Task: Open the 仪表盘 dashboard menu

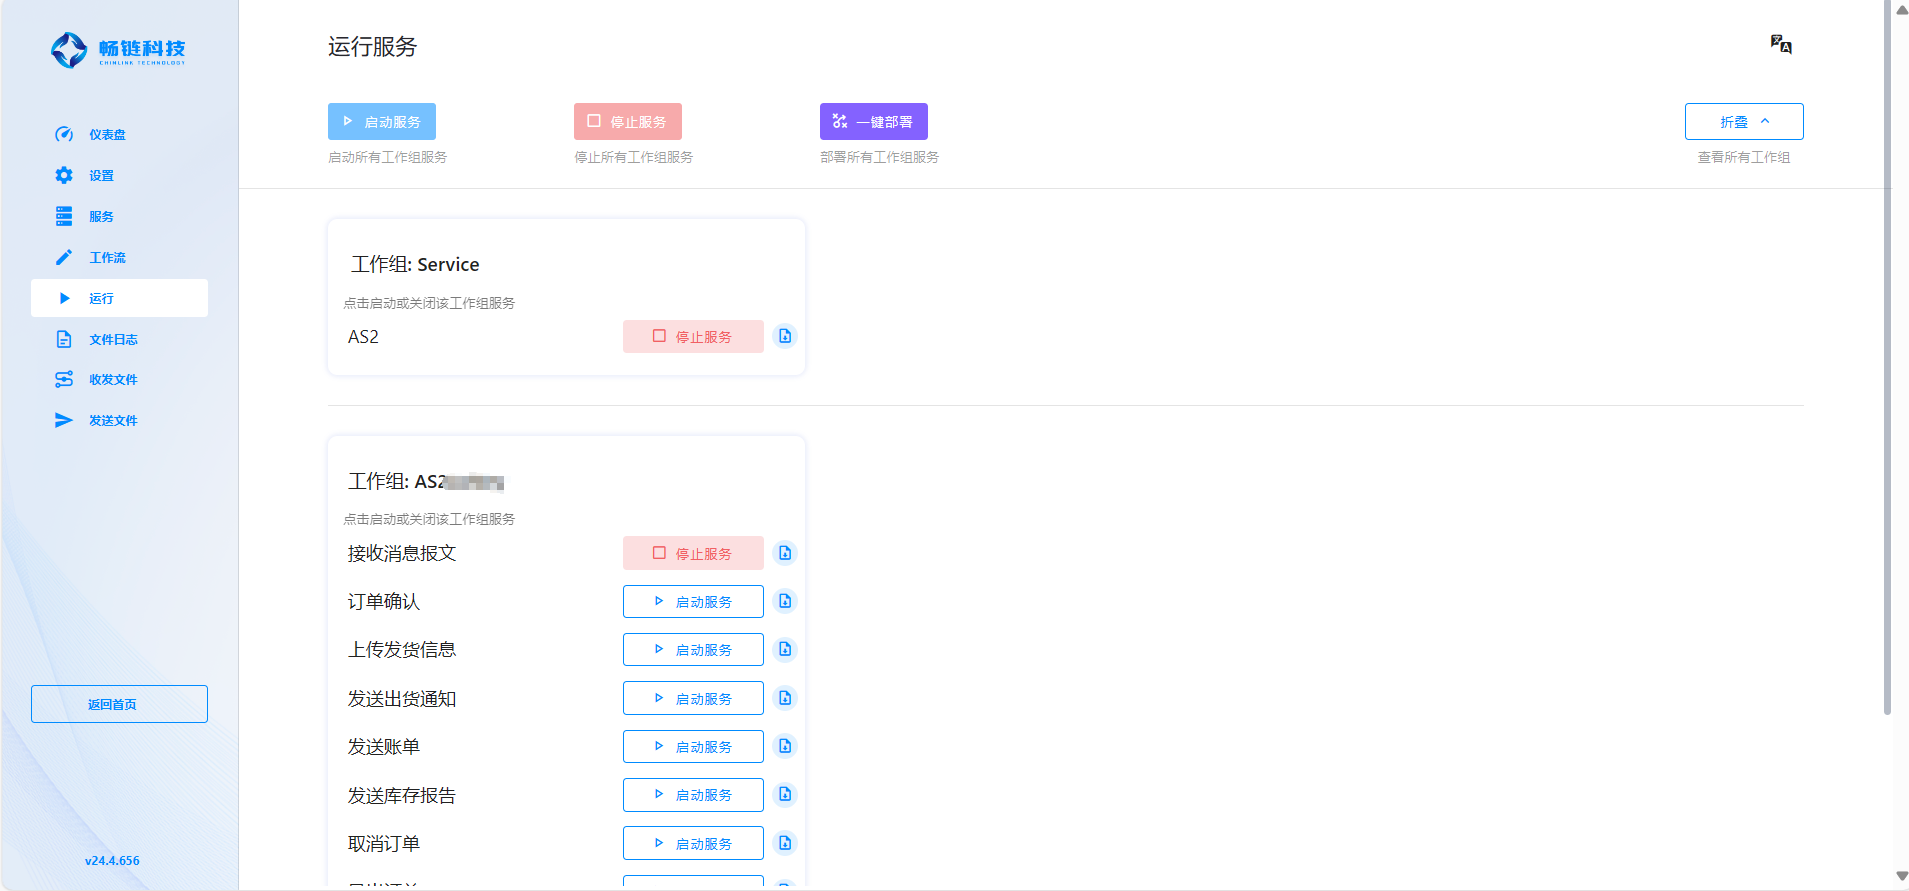Action: pos(107,135)
